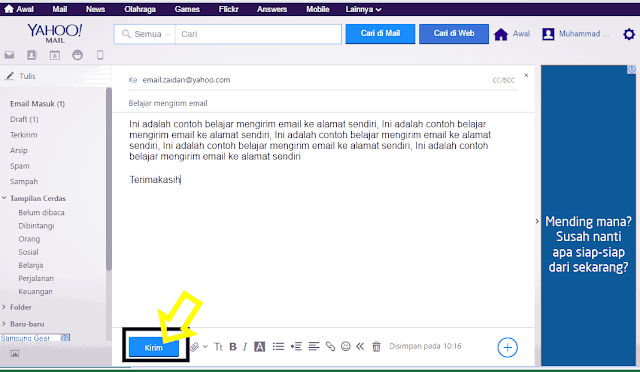Open the text color tool
640x372 pixels.
tap(260, 347)
